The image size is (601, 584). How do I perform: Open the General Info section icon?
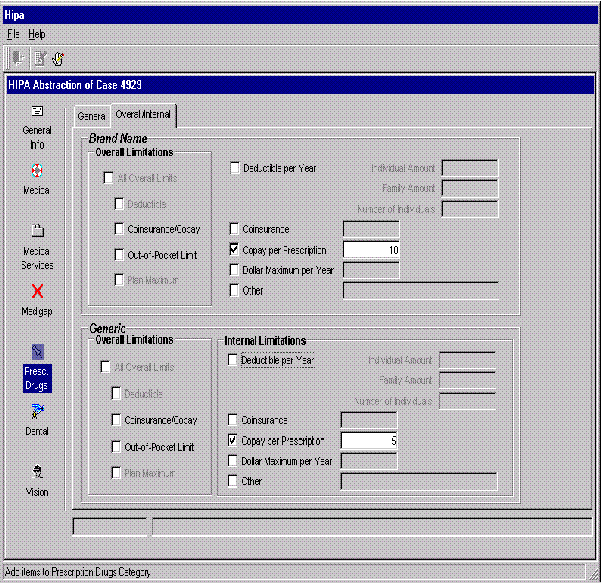(x=37, y=112)
